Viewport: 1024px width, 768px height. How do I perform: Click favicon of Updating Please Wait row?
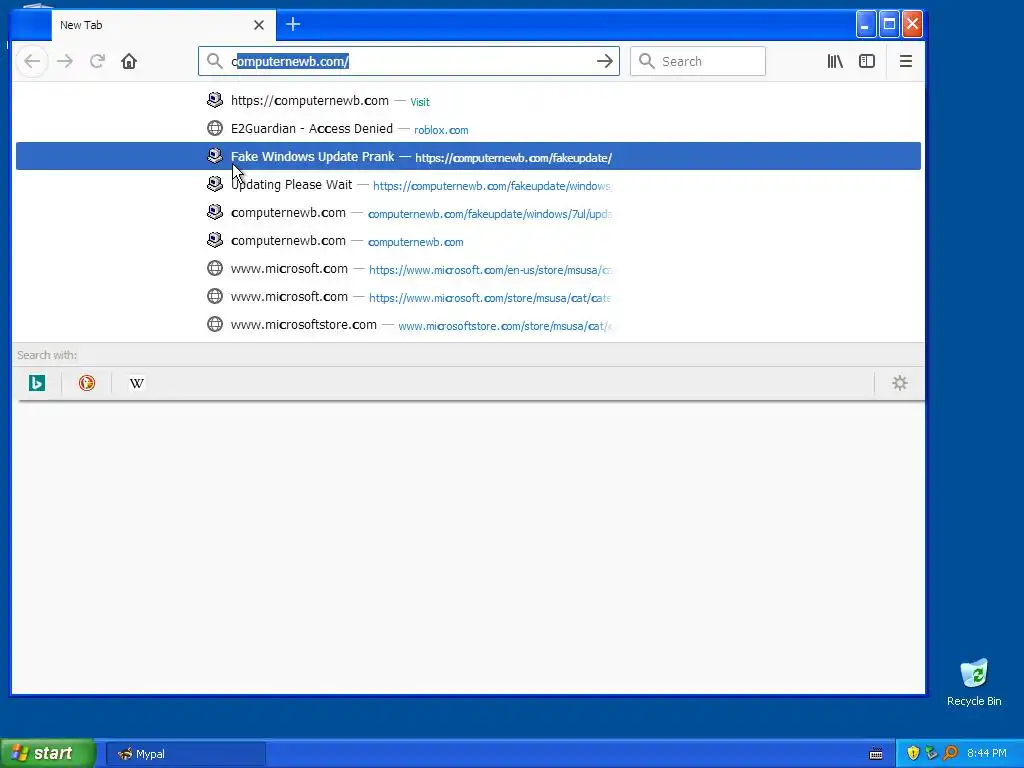click(215, 184)
